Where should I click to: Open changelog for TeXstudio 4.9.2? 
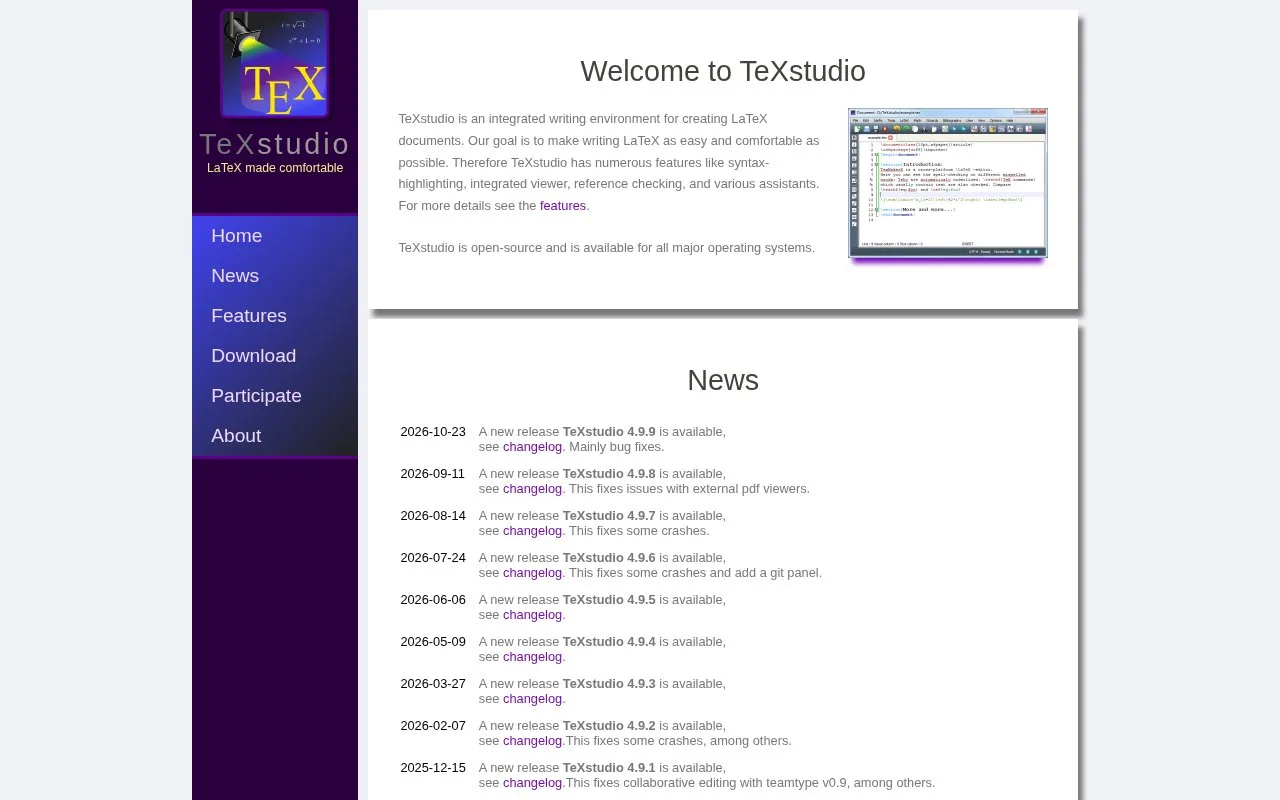click(x=532, y=741)
